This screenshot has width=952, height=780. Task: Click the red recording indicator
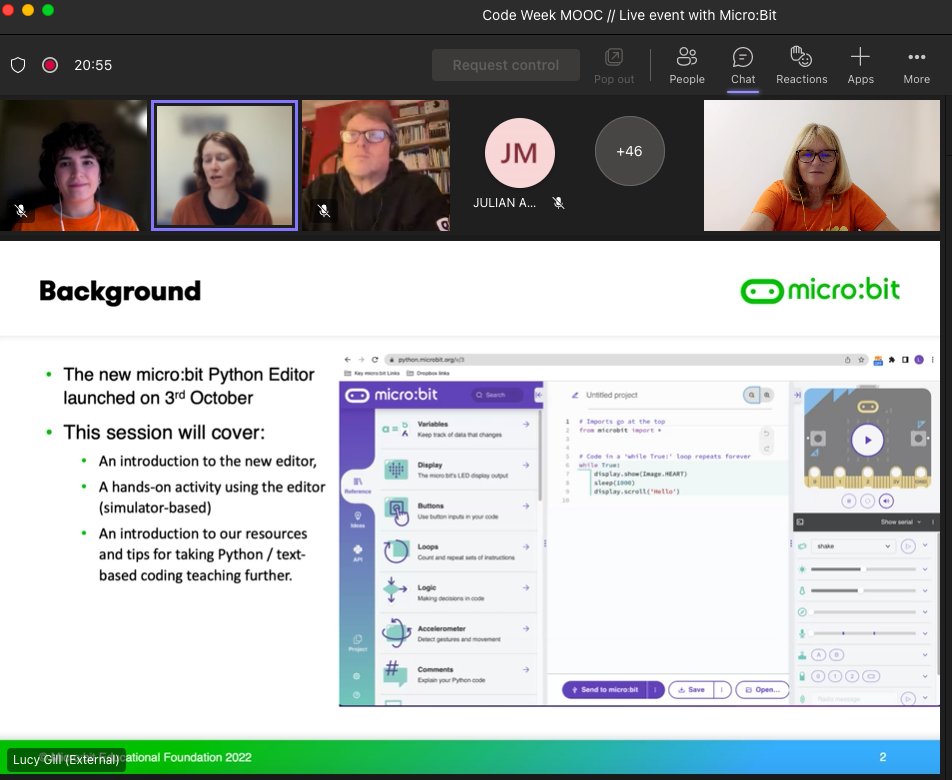50,65
